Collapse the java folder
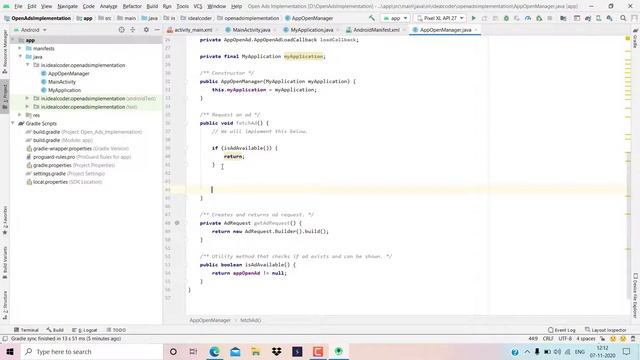The height and width of the screenshot is (360, 640). pyautogui.click(x=20, y=57)
